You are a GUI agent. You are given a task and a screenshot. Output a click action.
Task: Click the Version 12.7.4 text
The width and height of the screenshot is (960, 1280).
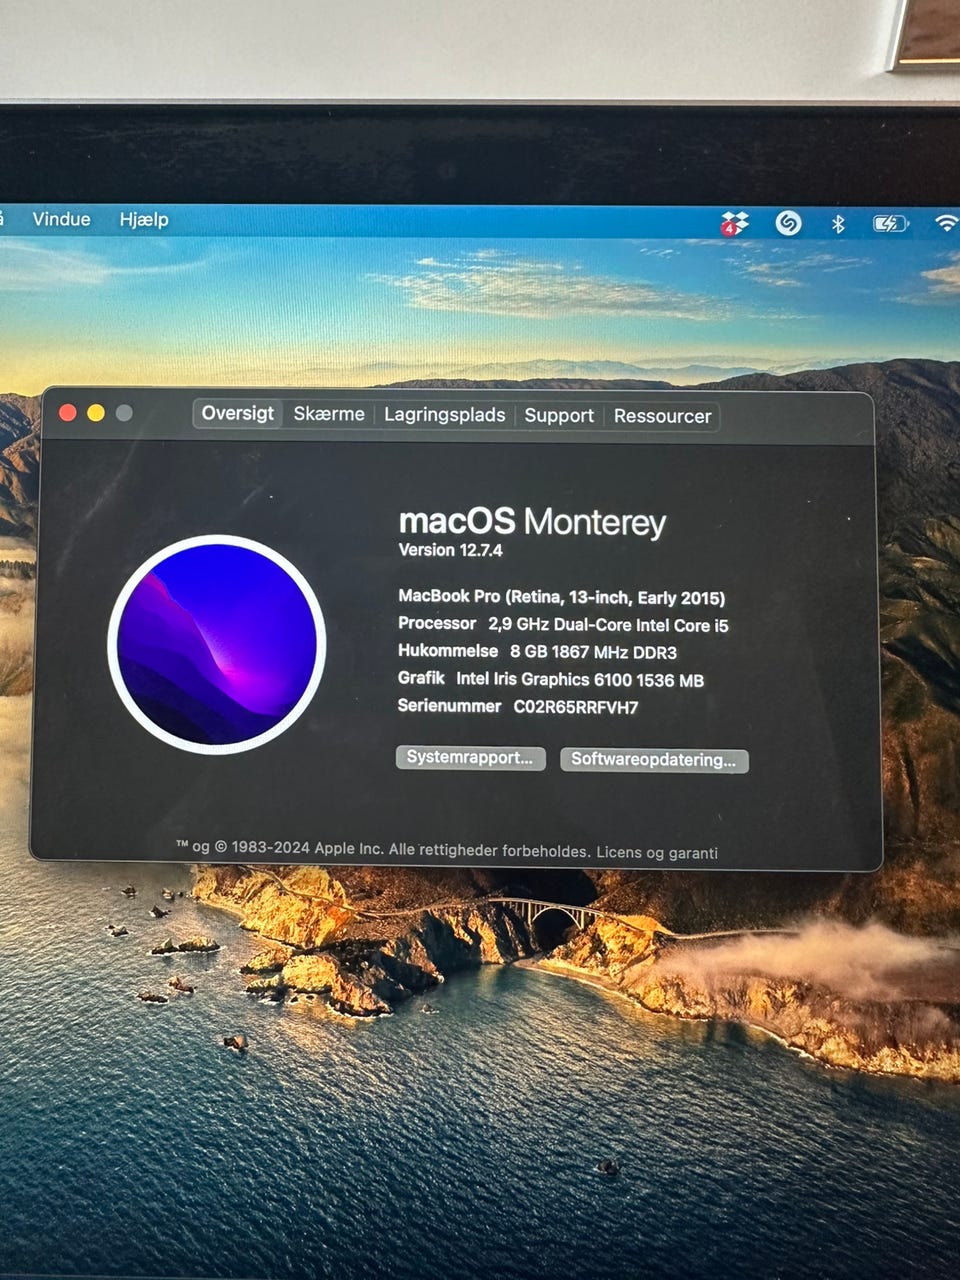pyautogui.click(x=450, y=550)
